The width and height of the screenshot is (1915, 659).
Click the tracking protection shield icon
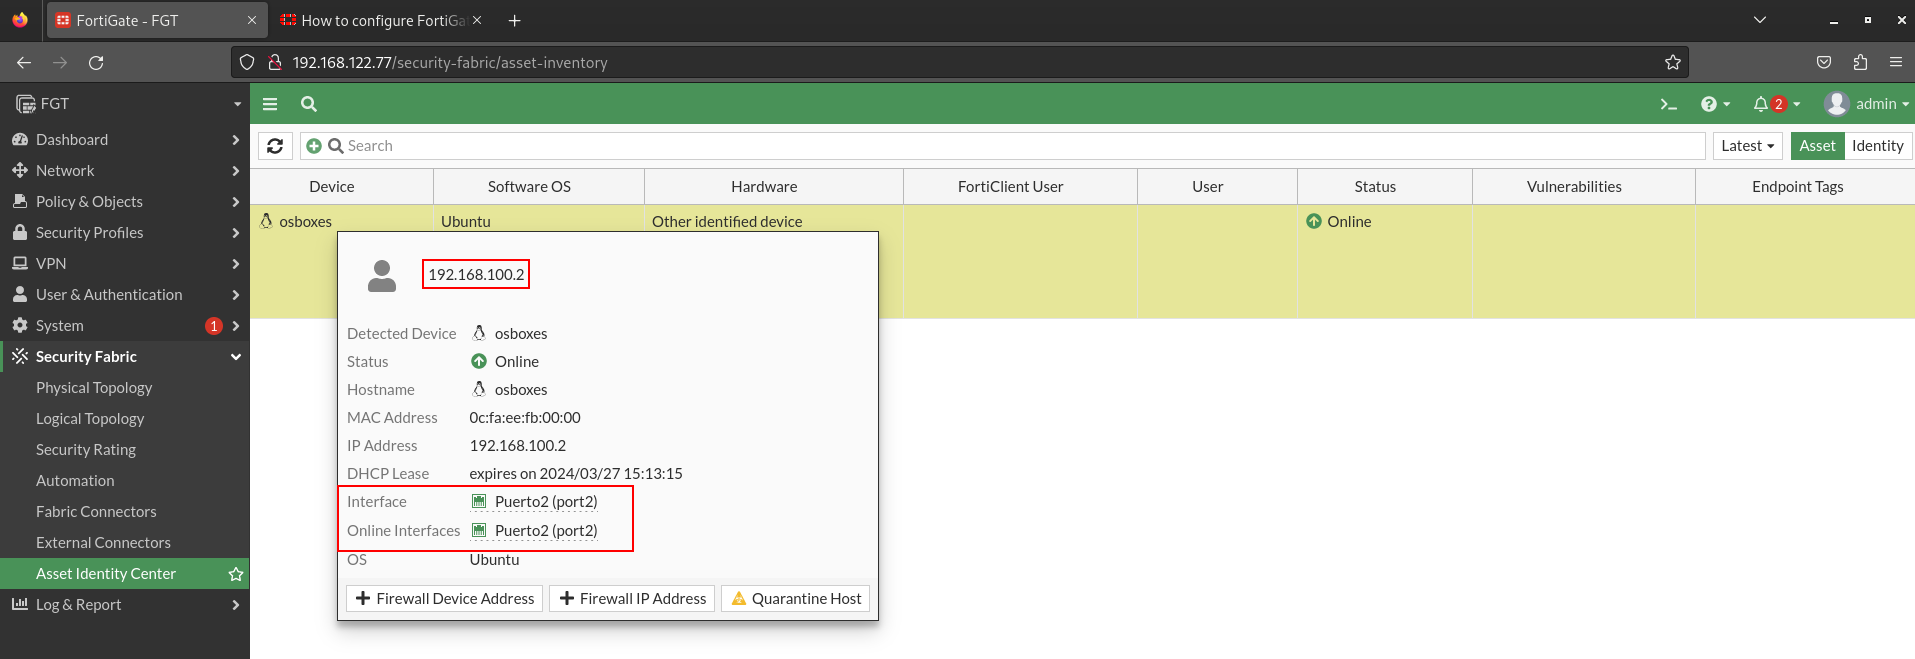click(x=247, y=63)
